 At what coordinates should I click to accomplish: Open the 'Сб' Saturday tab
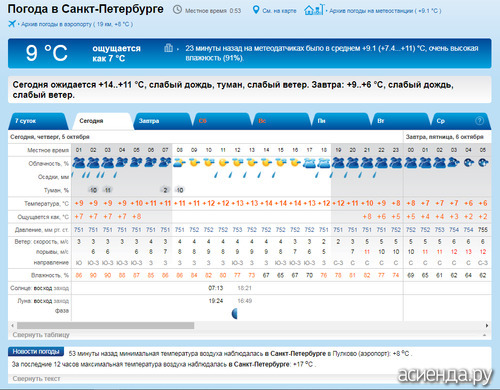(x=222, y=121)
